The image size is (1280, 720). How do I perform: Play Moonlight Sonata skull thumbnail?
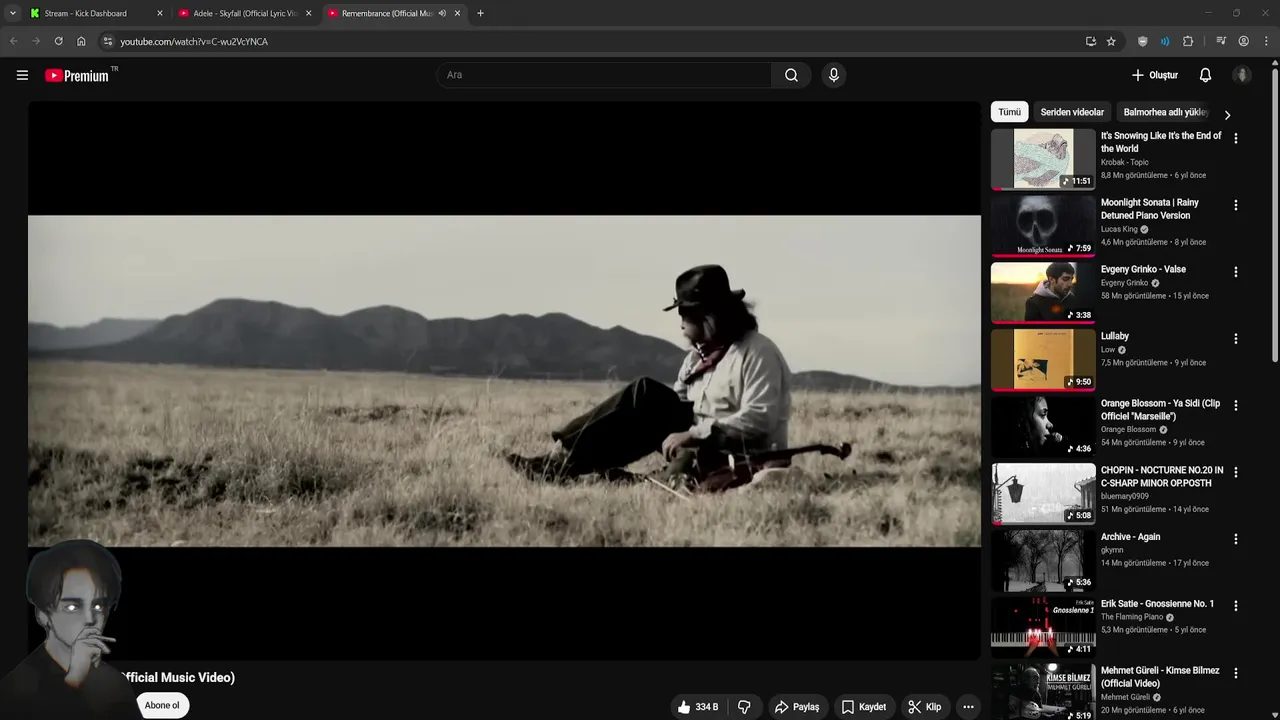tap(1043, 225)
